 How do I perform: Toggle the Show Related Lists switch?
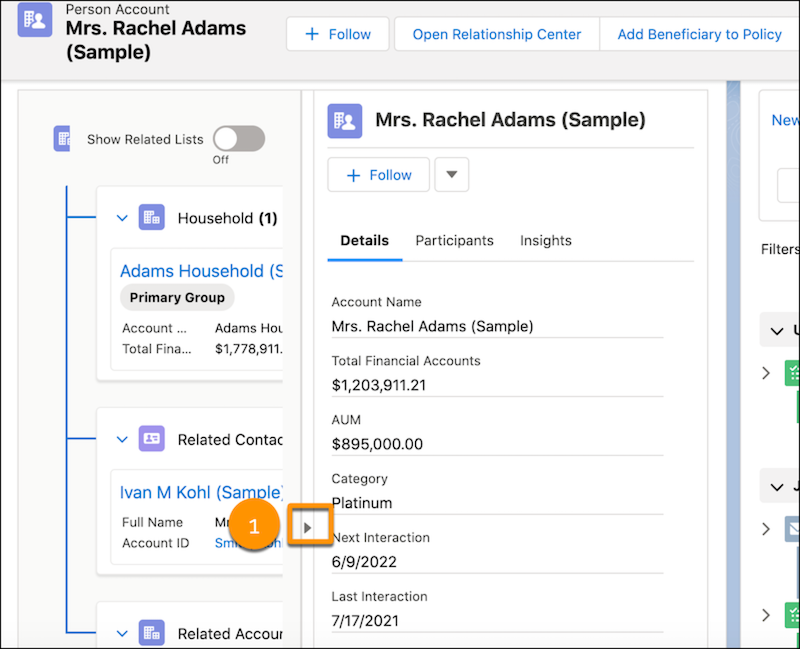tap(239, 139)
